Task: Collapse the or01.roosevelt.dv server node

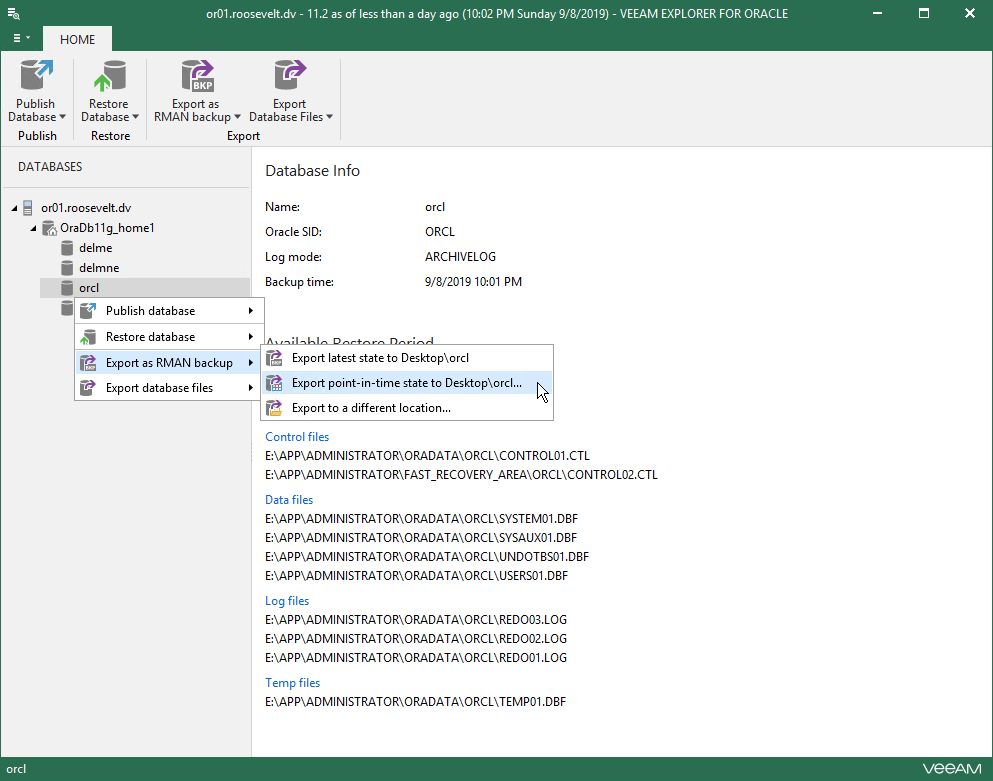Action: (14, 208)
